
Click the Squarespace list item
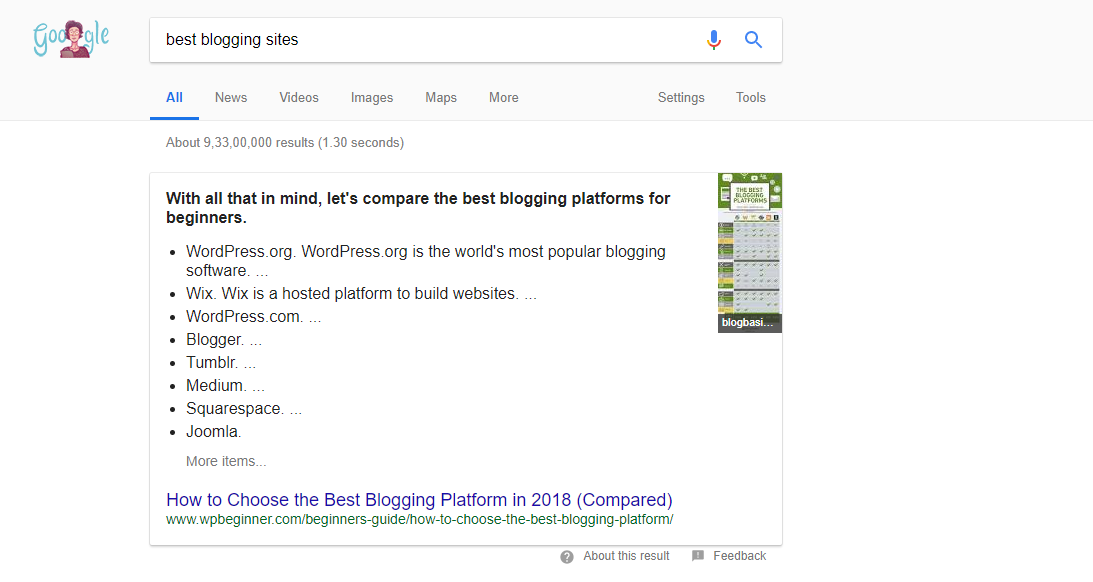pyautogui.click(x=244, y=408)
